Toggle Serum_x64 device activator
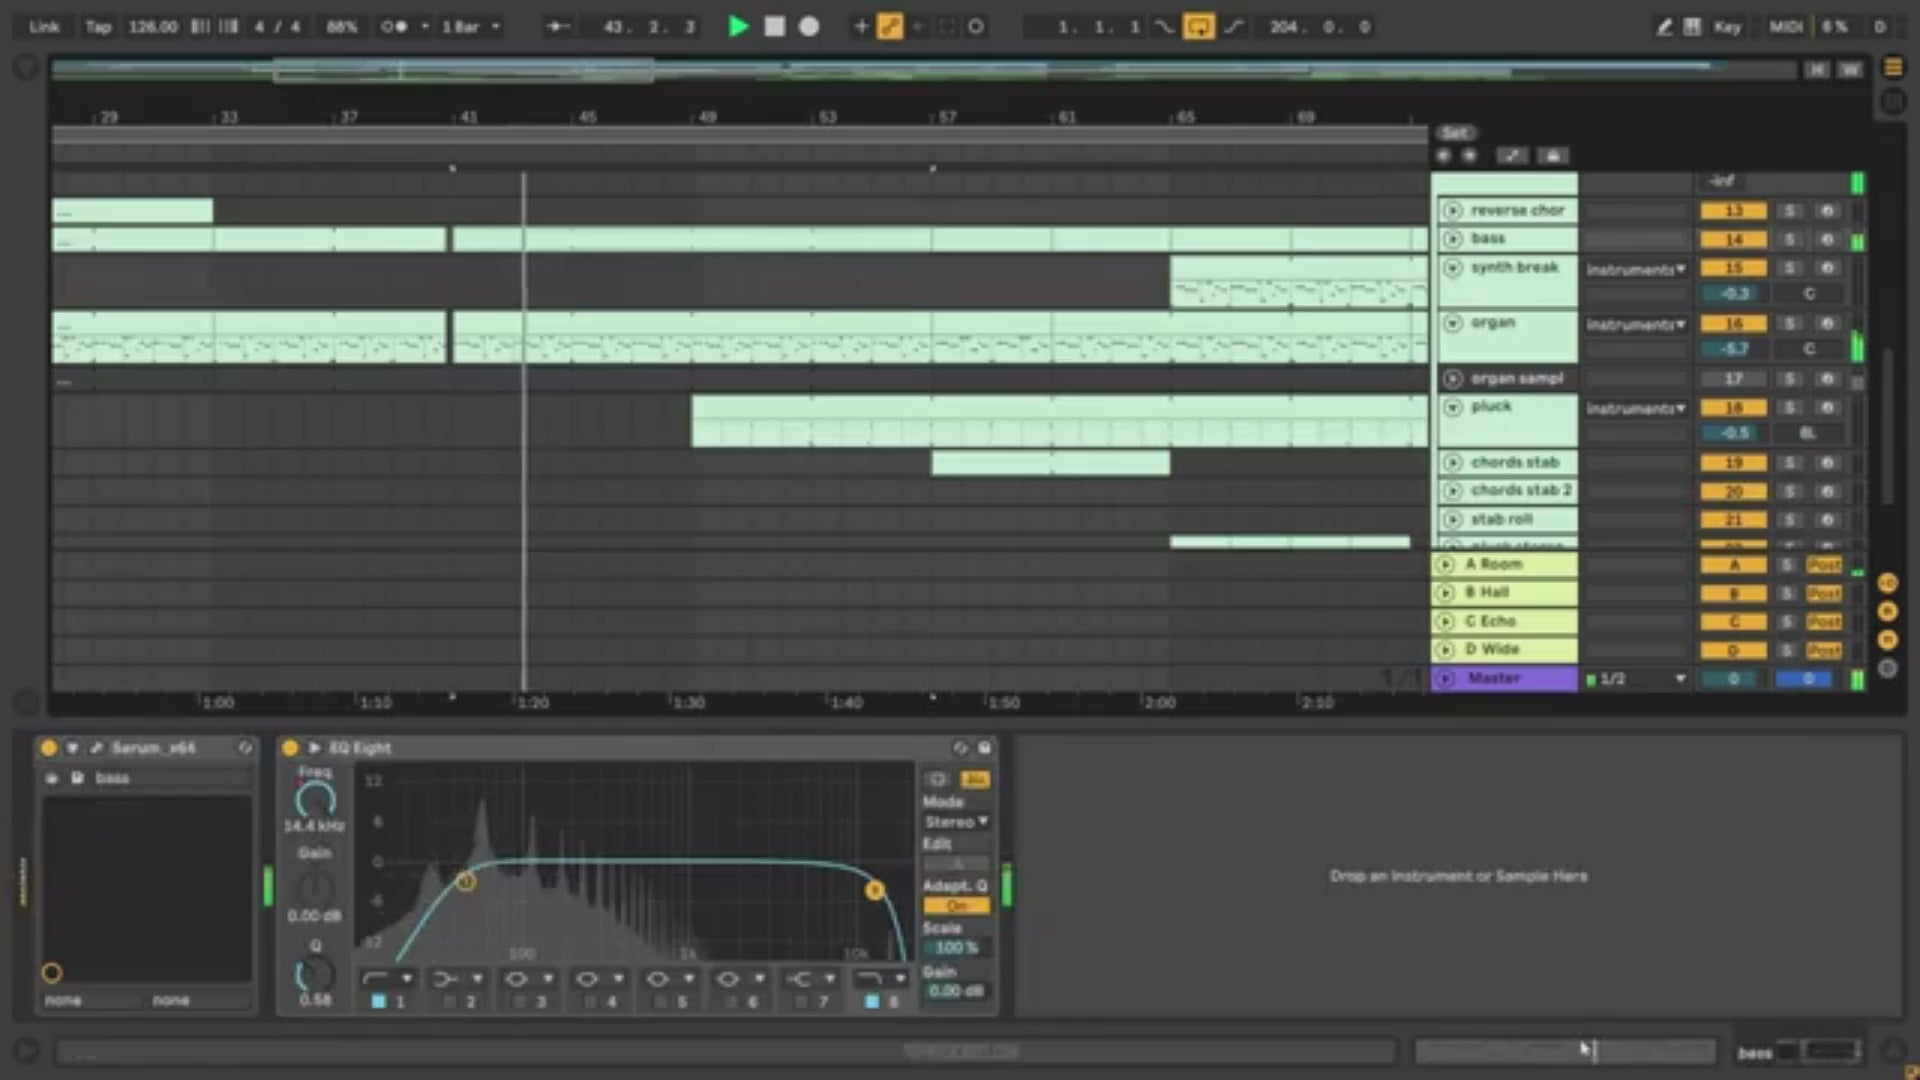Viewport: 1920px width, 1080px height. click(48, 748)
